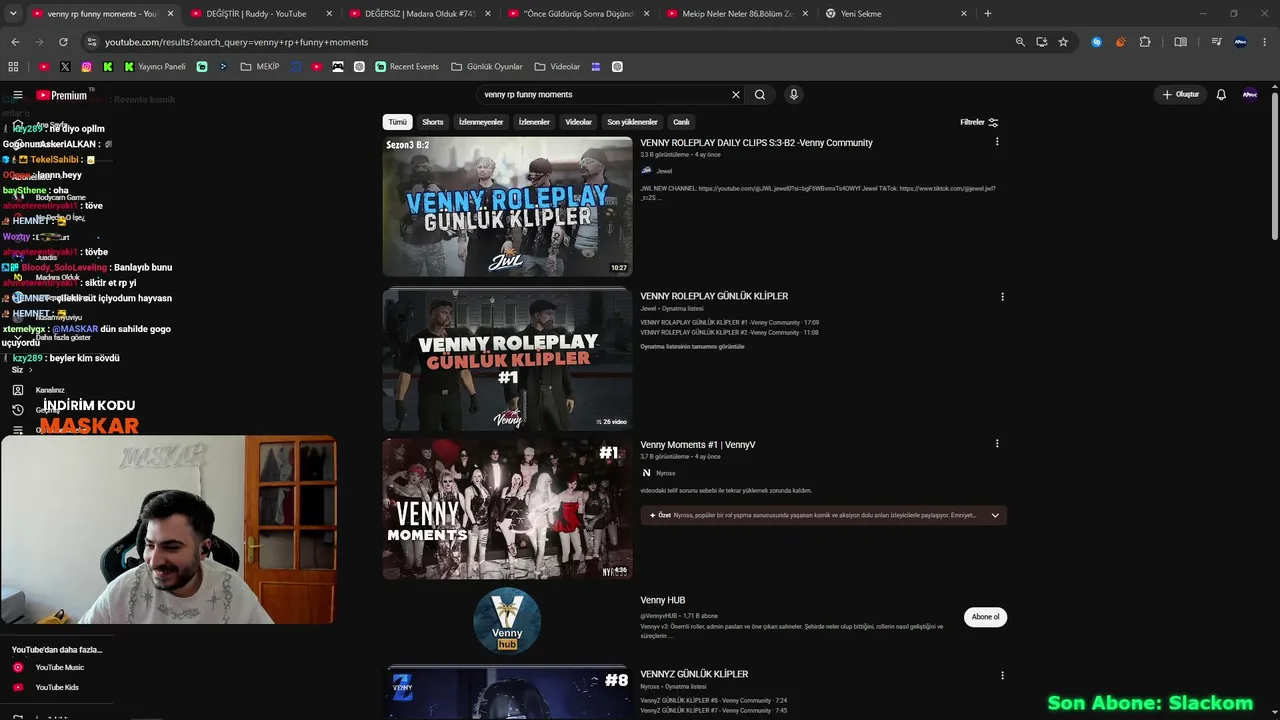The width and height of the screenshot is (1280, 720).
Task: Select the Shorts filter chip
Action: point(433,122)
